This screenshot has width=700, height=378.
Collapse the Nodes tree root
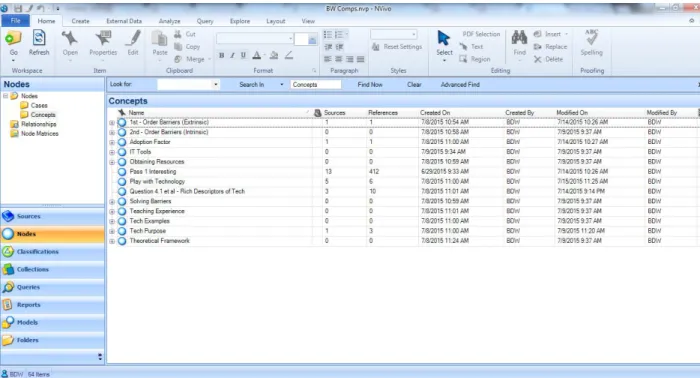point(5,96)
